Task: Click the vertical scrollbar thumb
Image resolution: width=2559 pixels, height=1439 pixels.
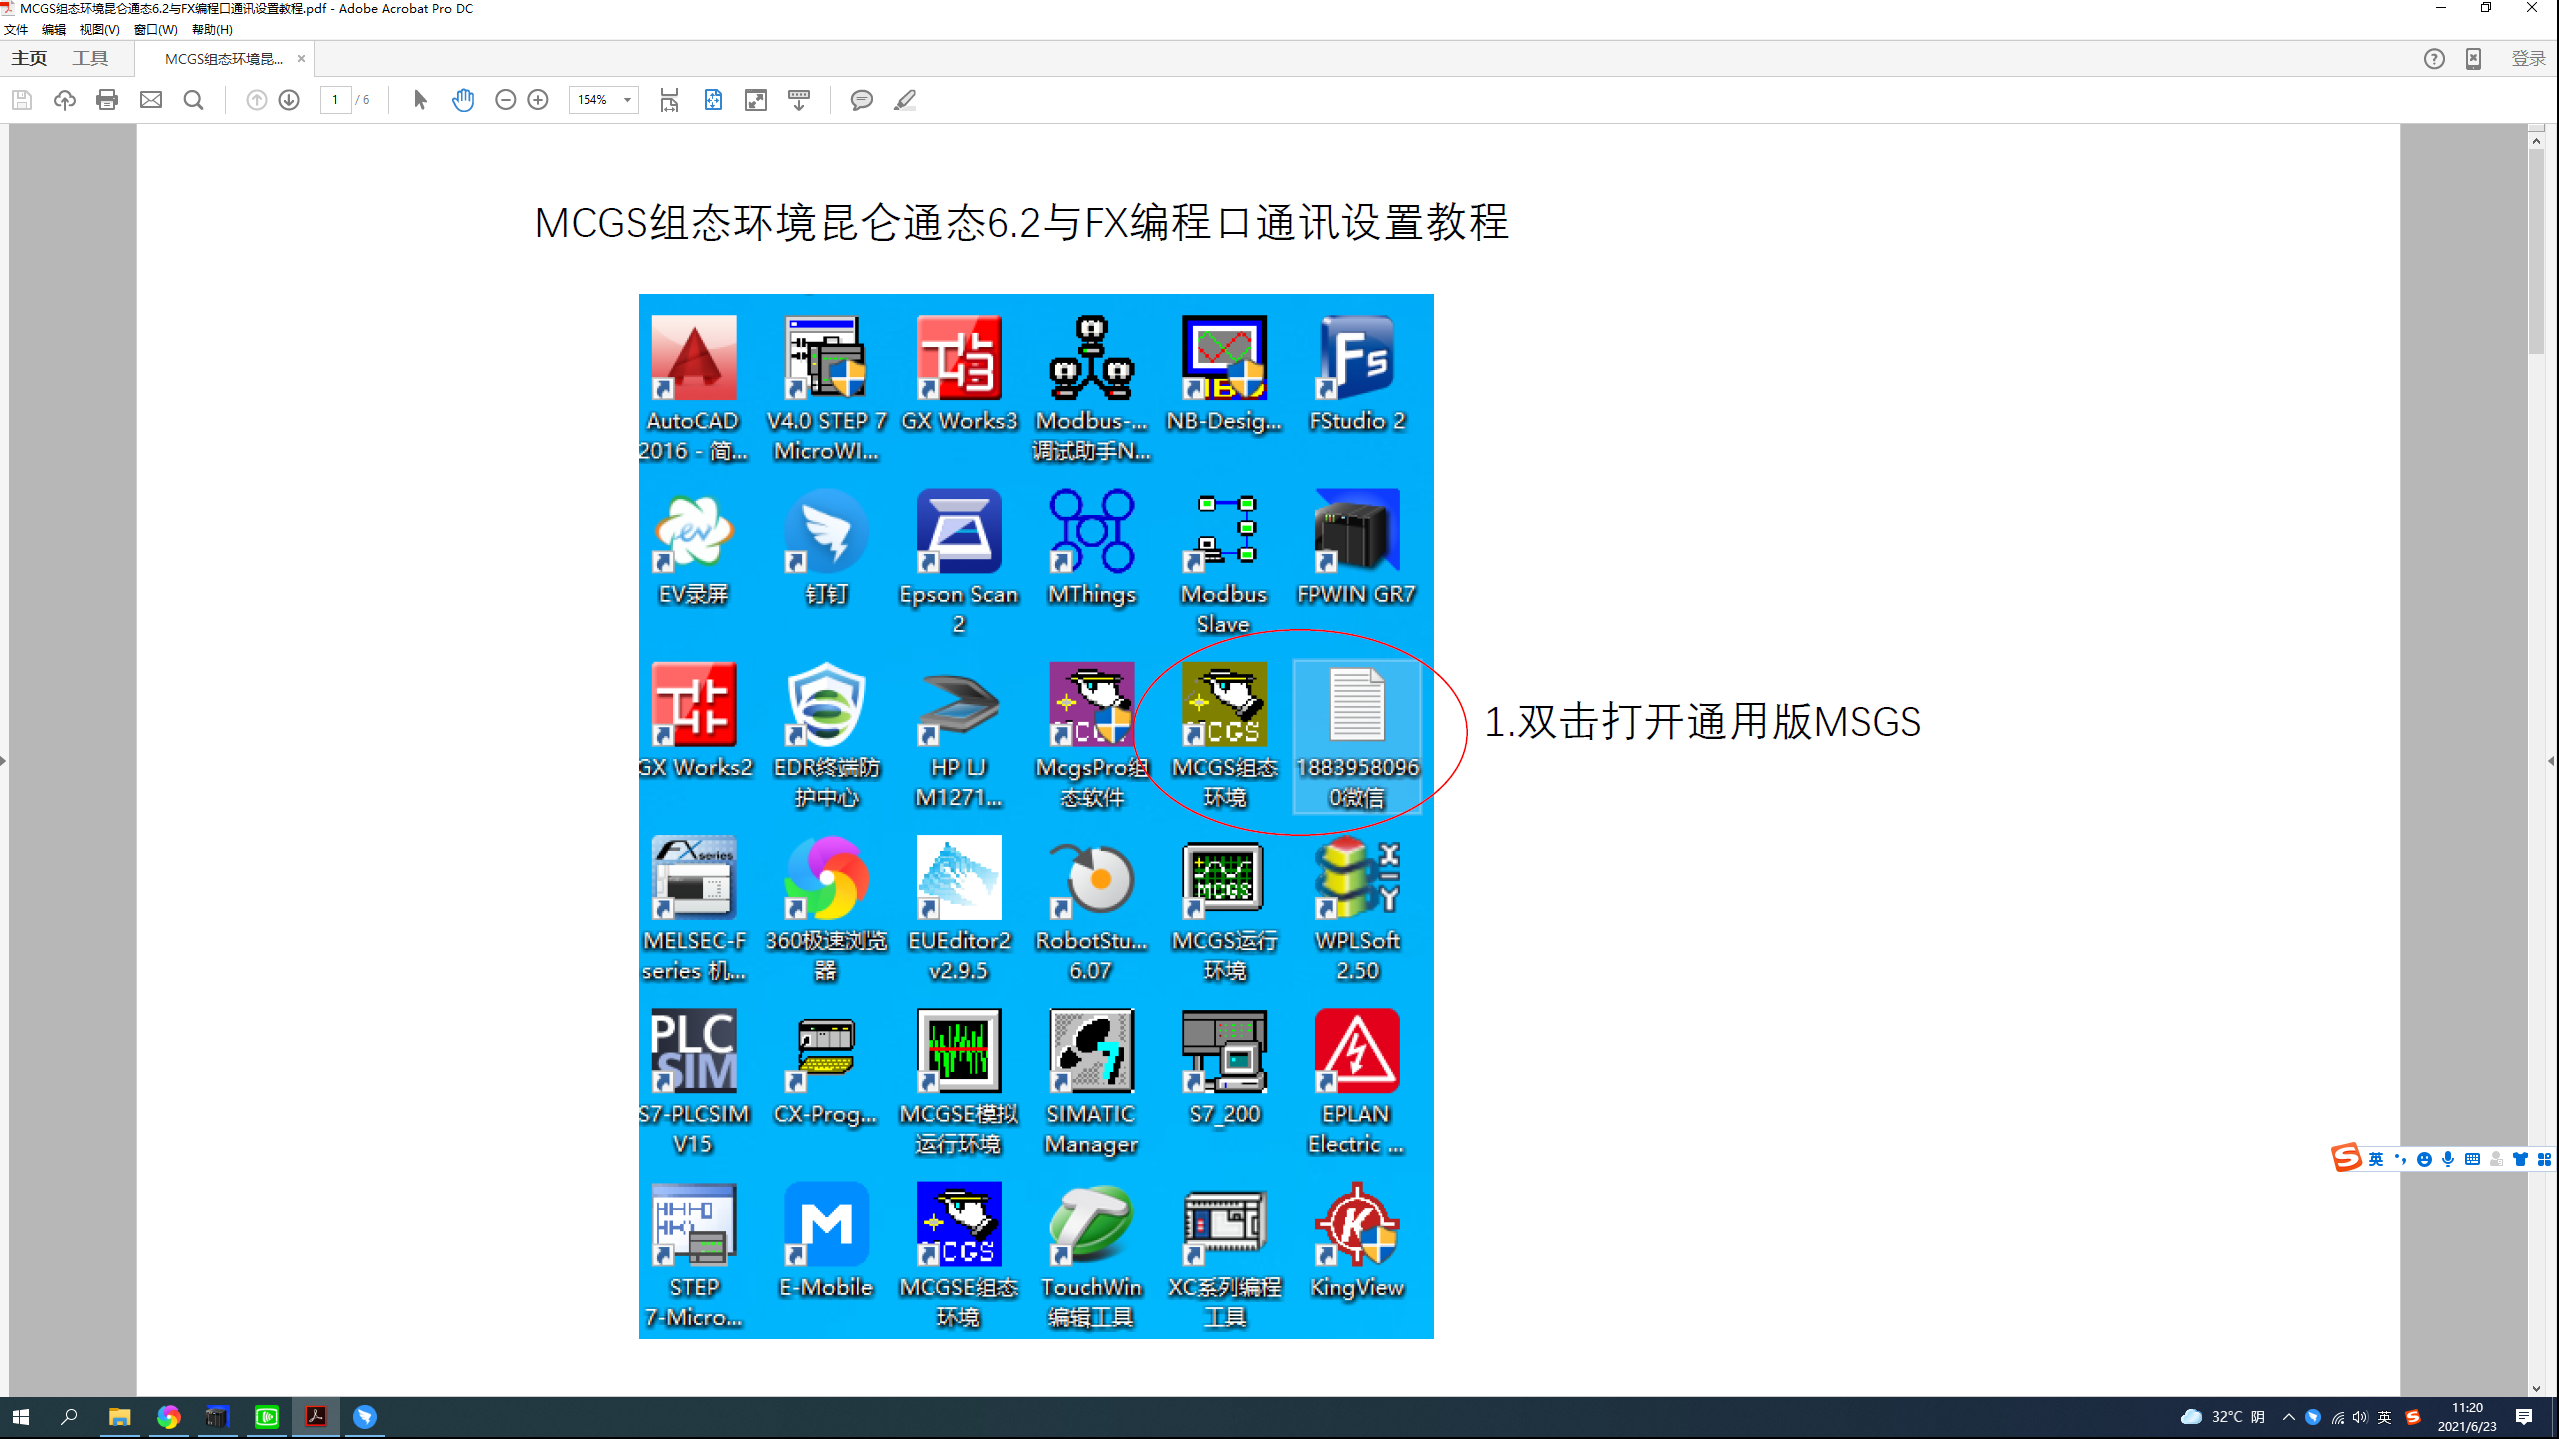Action: 2536,250
